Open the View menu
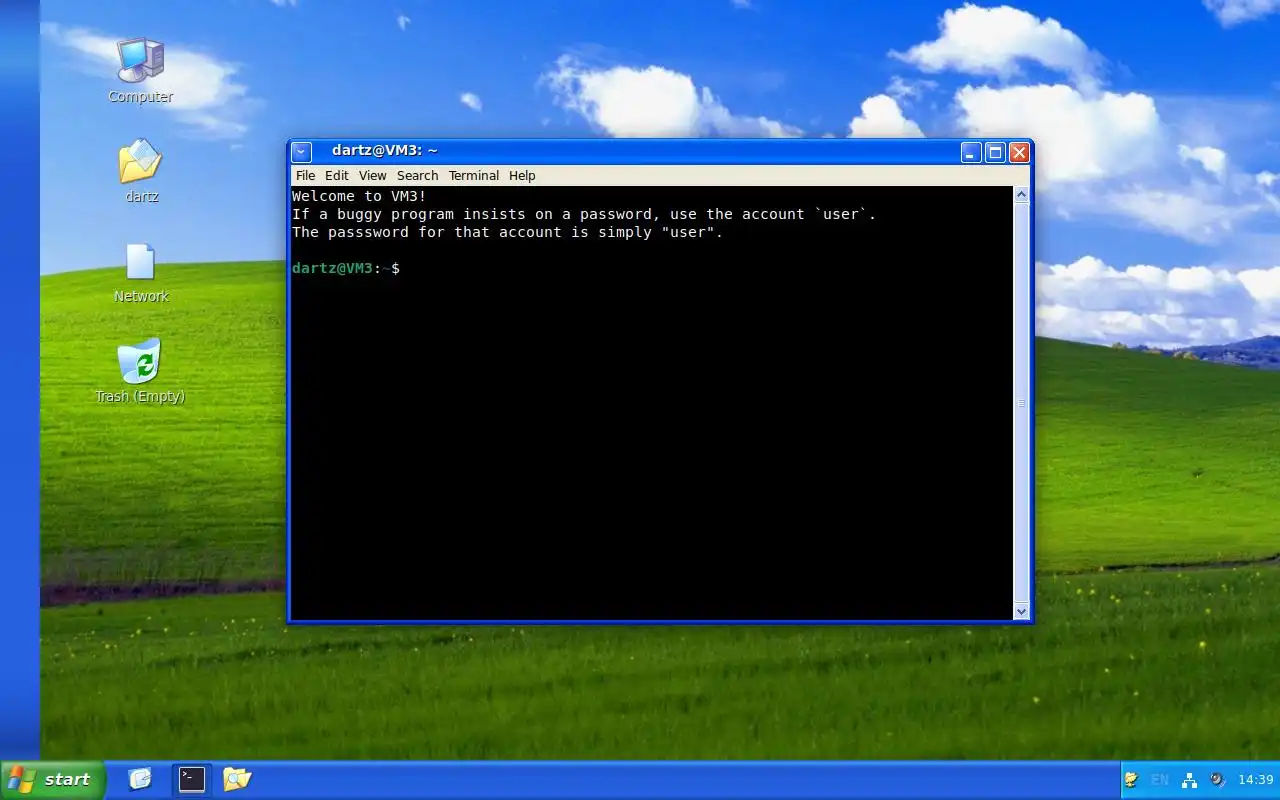The image size is (1280, 800). pos(372,176)
